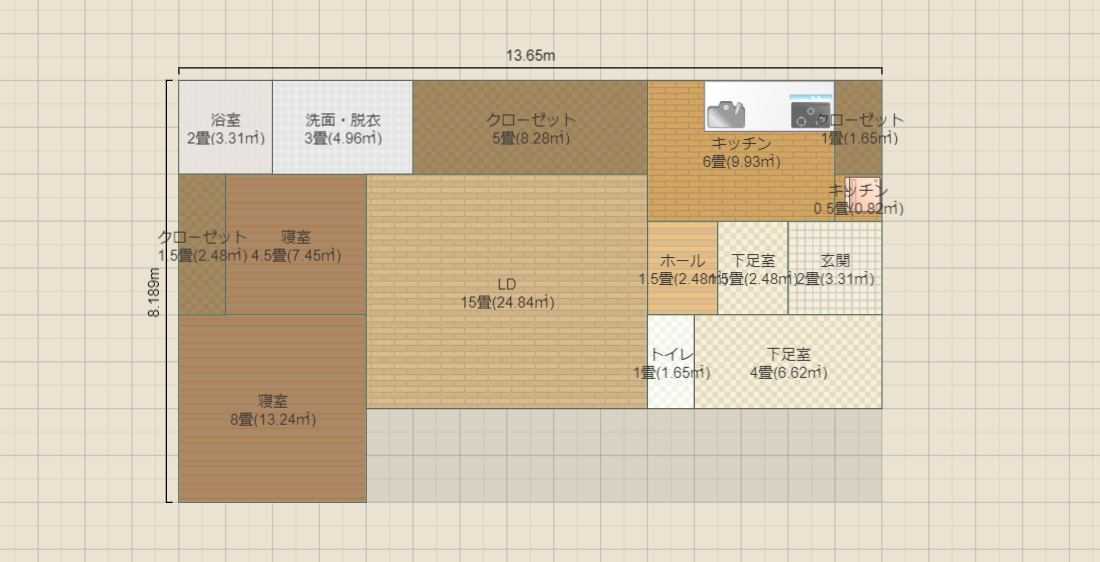Select the pink refrigerator item icon
Viewport: 1100px width, 562px height.
coord(862,194)
